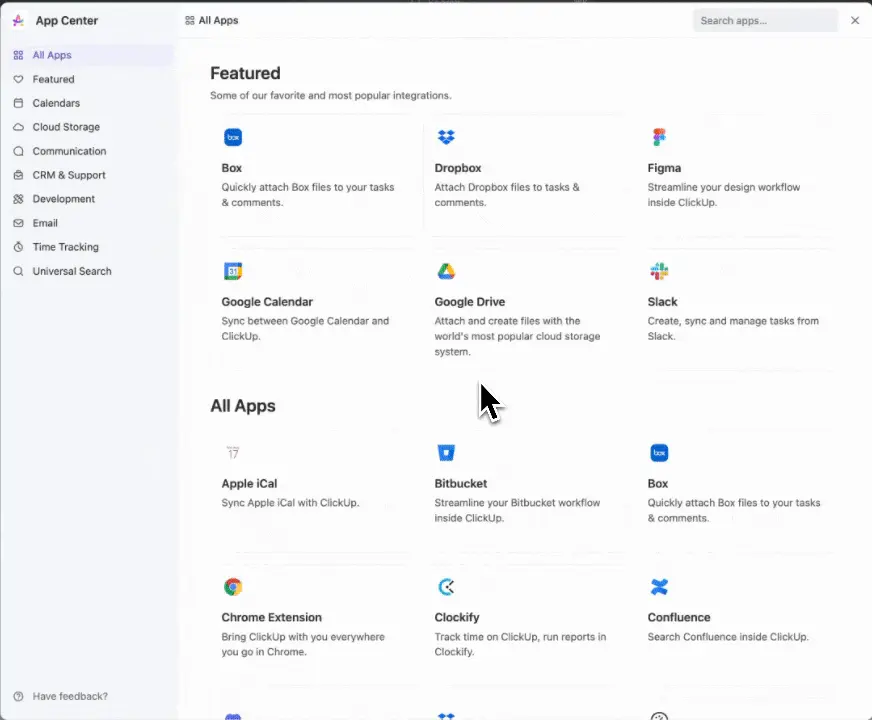Click the Bitbucket logo icon

pos(446,453)
